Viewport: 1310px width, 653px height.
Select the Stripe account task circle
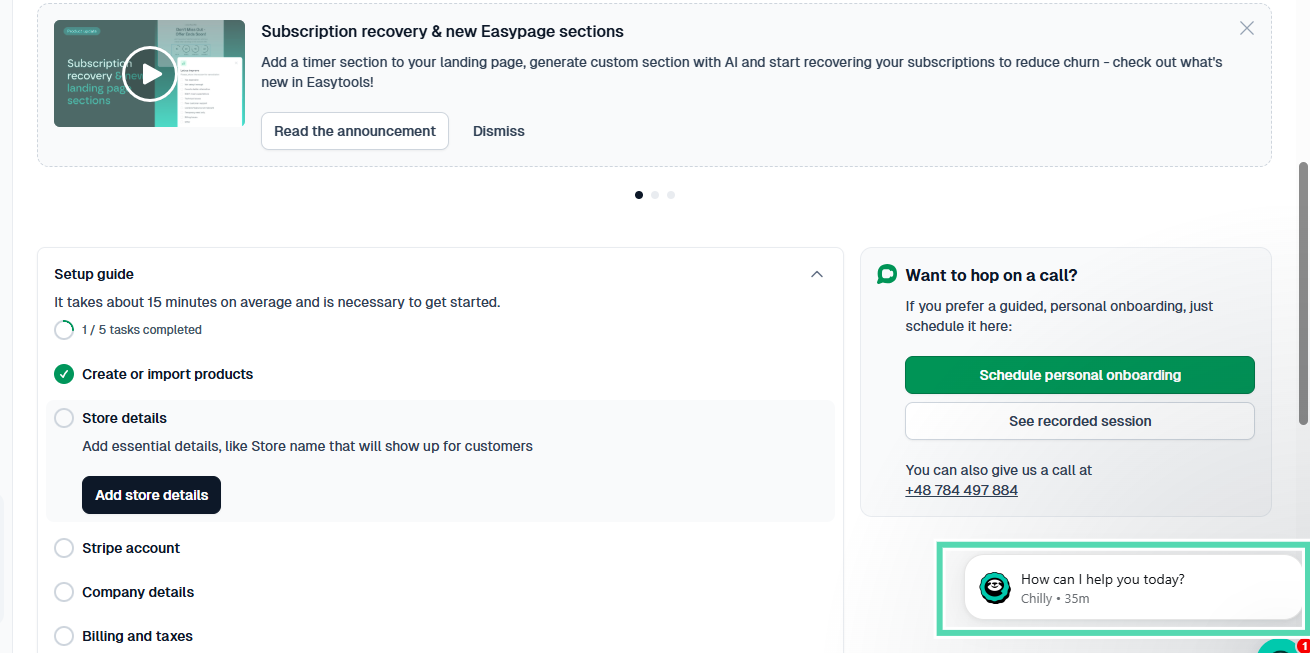(64, 548)
